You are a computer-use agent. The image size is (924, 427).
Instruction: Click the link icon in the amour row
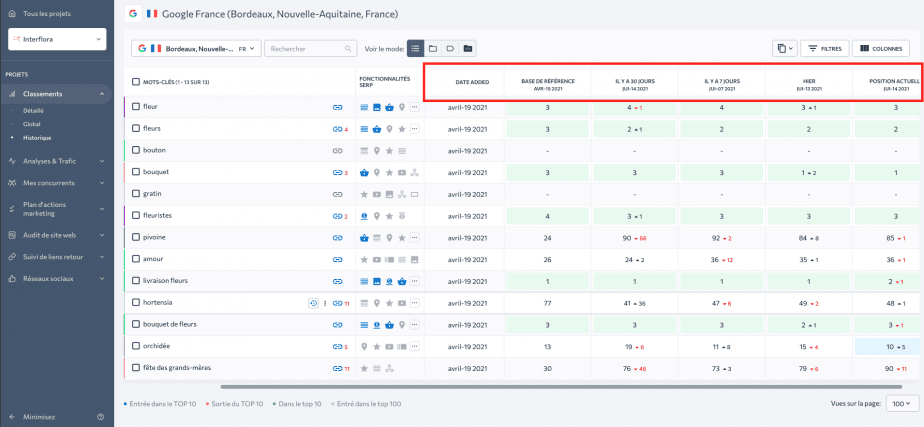(x=338, y=260)
